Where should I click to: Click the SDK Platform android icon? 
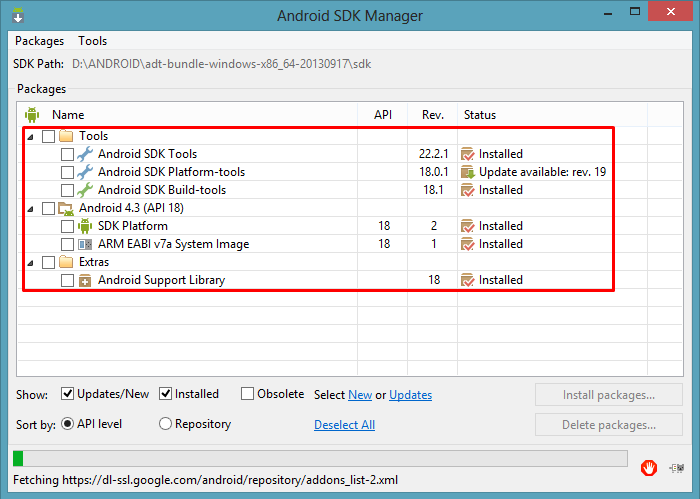click(85, 226)
